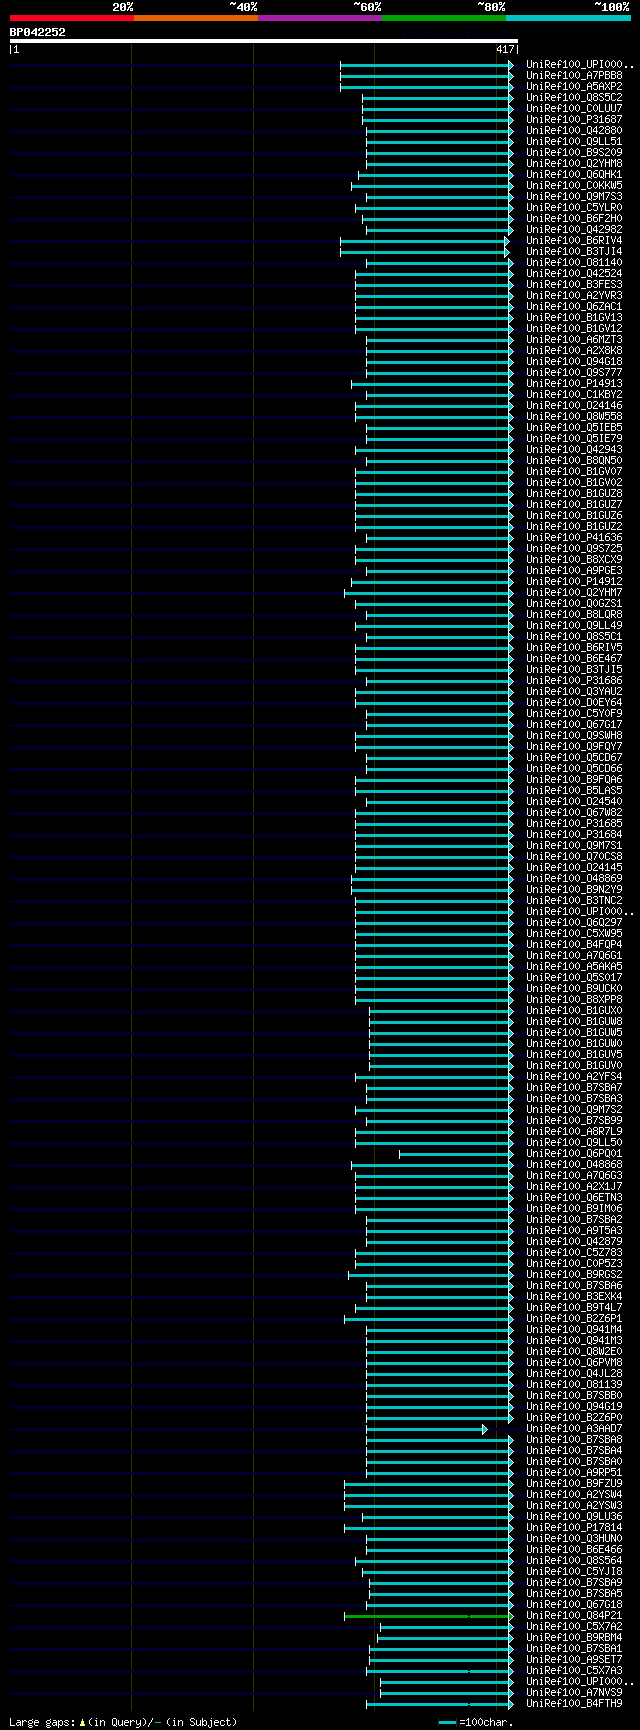Select the UniRef100_Q941M4 label
This screenshot has width=640, height=1730.
[x=574, y=1329]
